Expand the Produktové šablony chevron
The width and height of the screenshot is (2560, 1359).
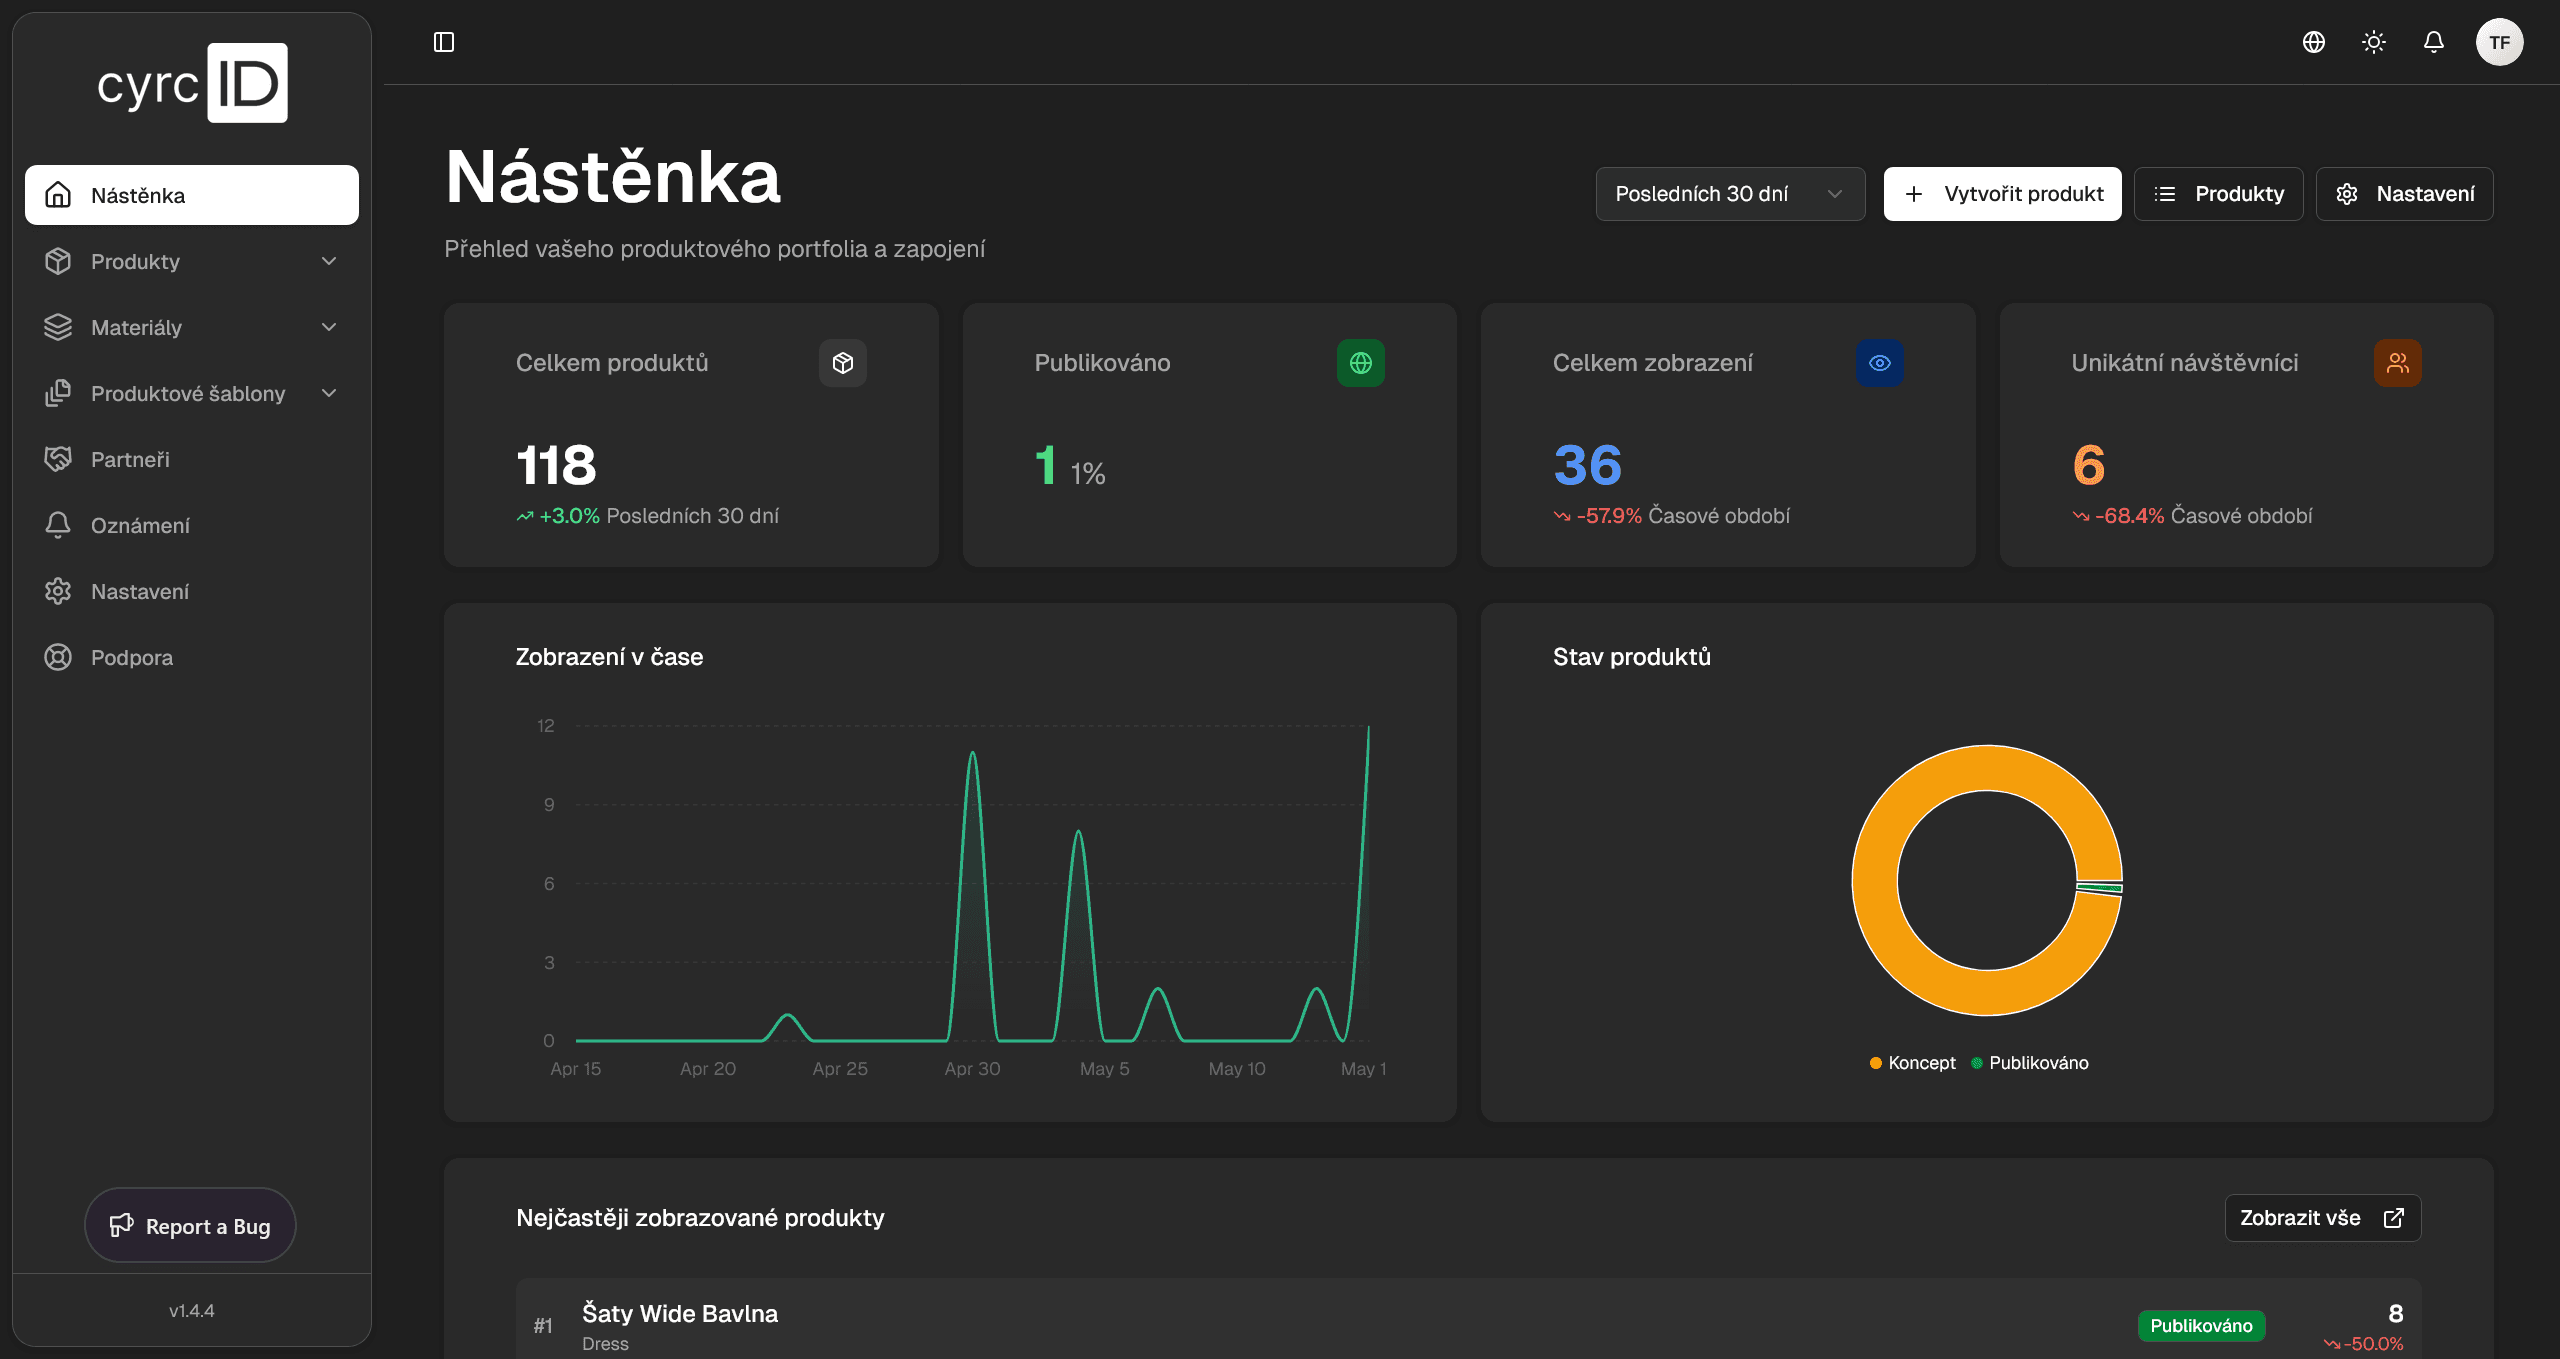[x=329, y=393]
